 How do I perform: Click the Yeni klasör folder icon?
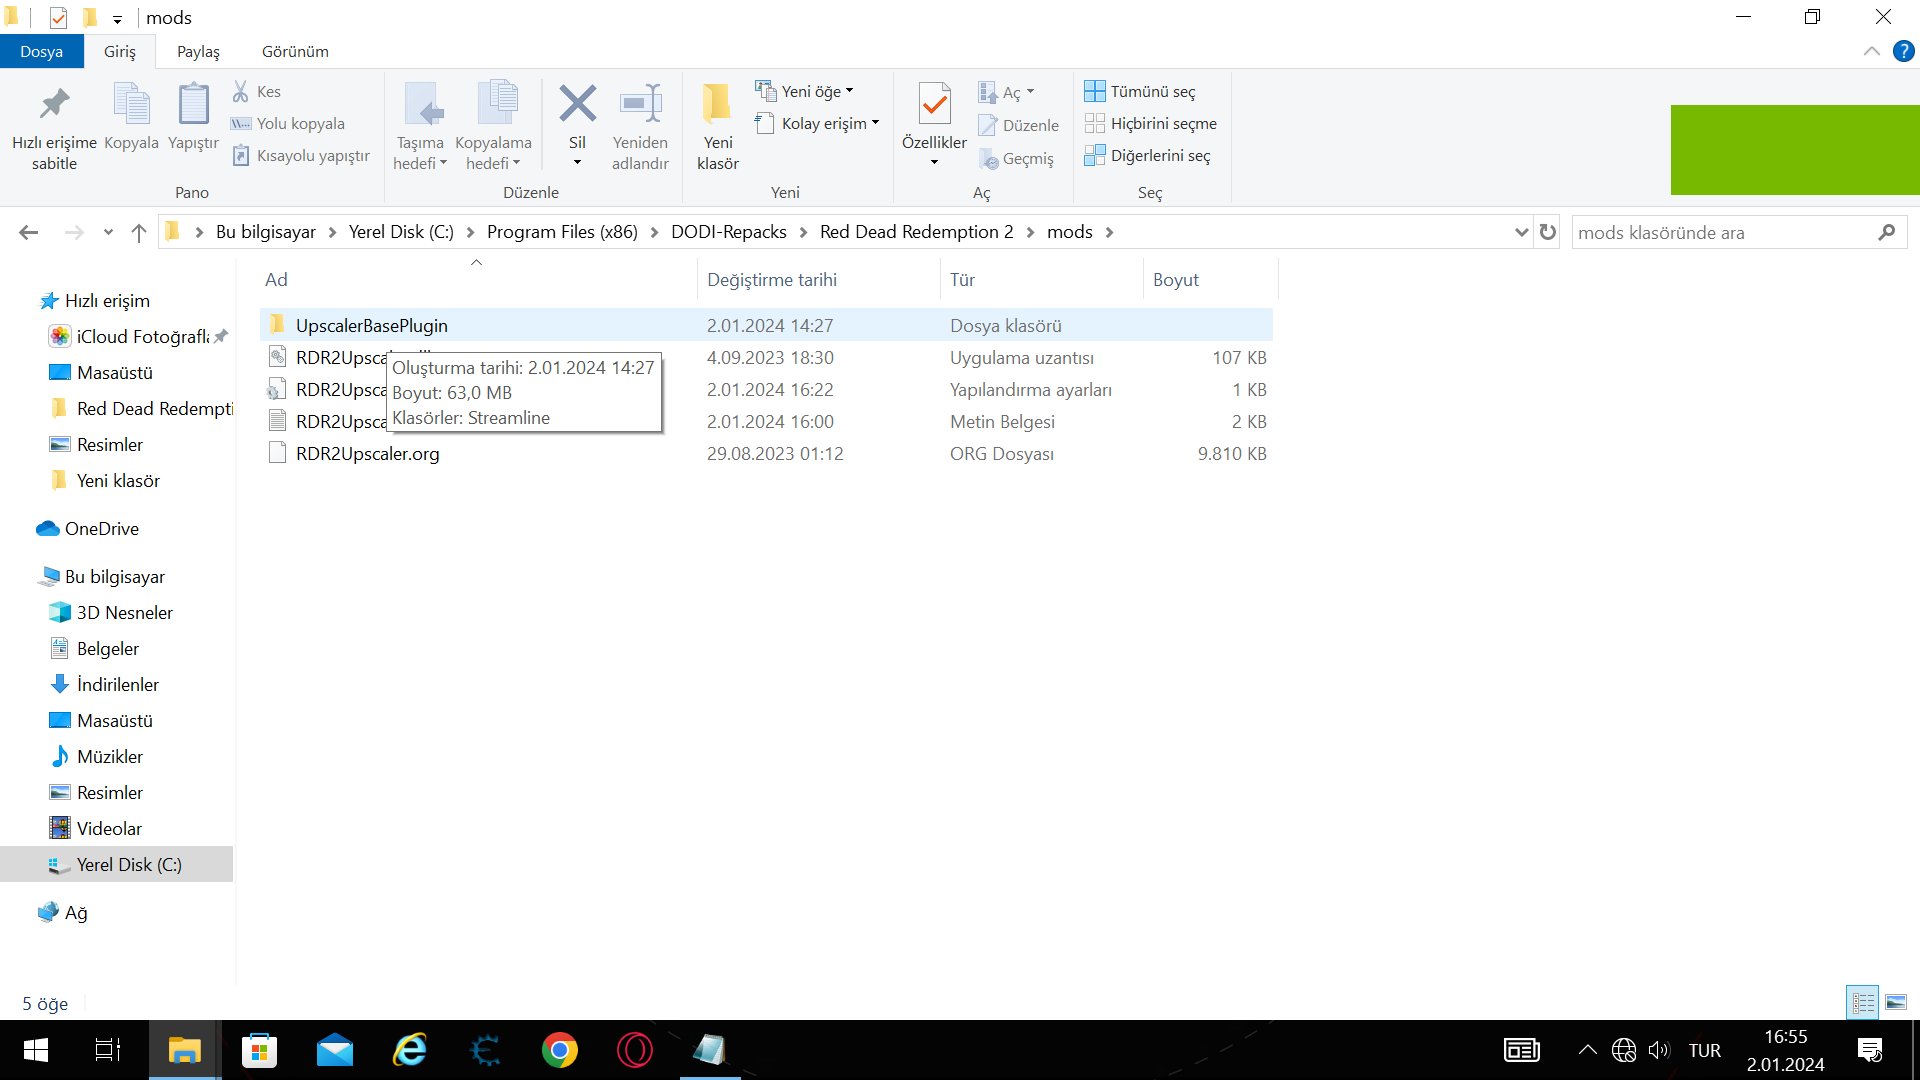pyautogui.click(x=717, y=104)
